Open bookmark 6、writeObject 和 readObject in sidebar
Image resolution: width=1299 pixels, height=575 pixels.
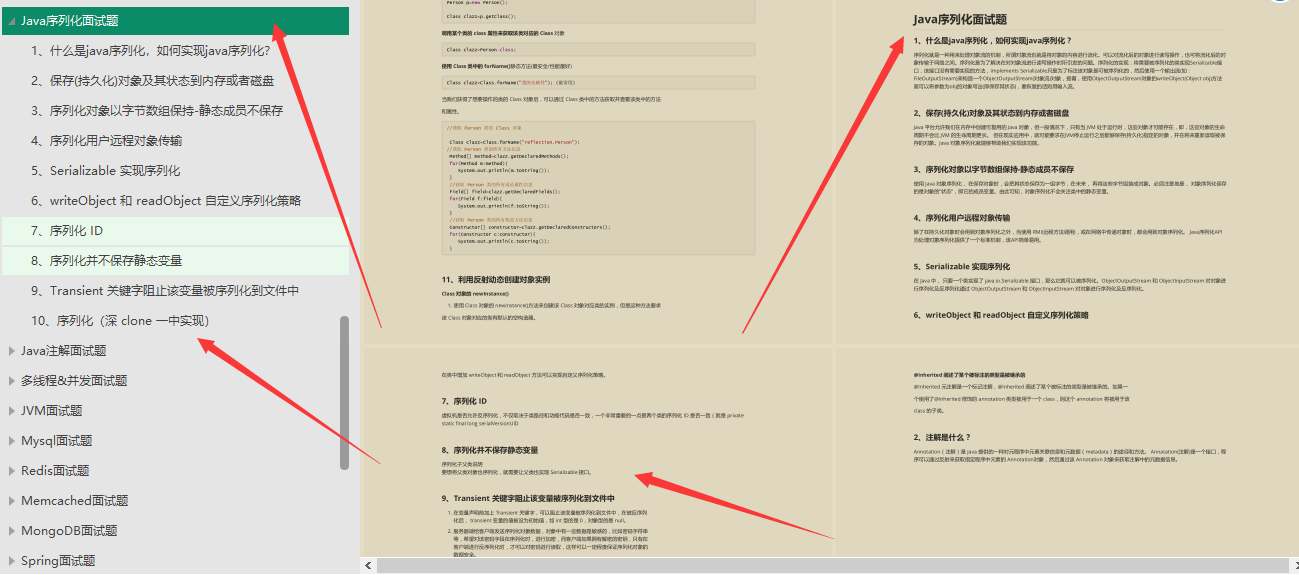tap(166, 200)
